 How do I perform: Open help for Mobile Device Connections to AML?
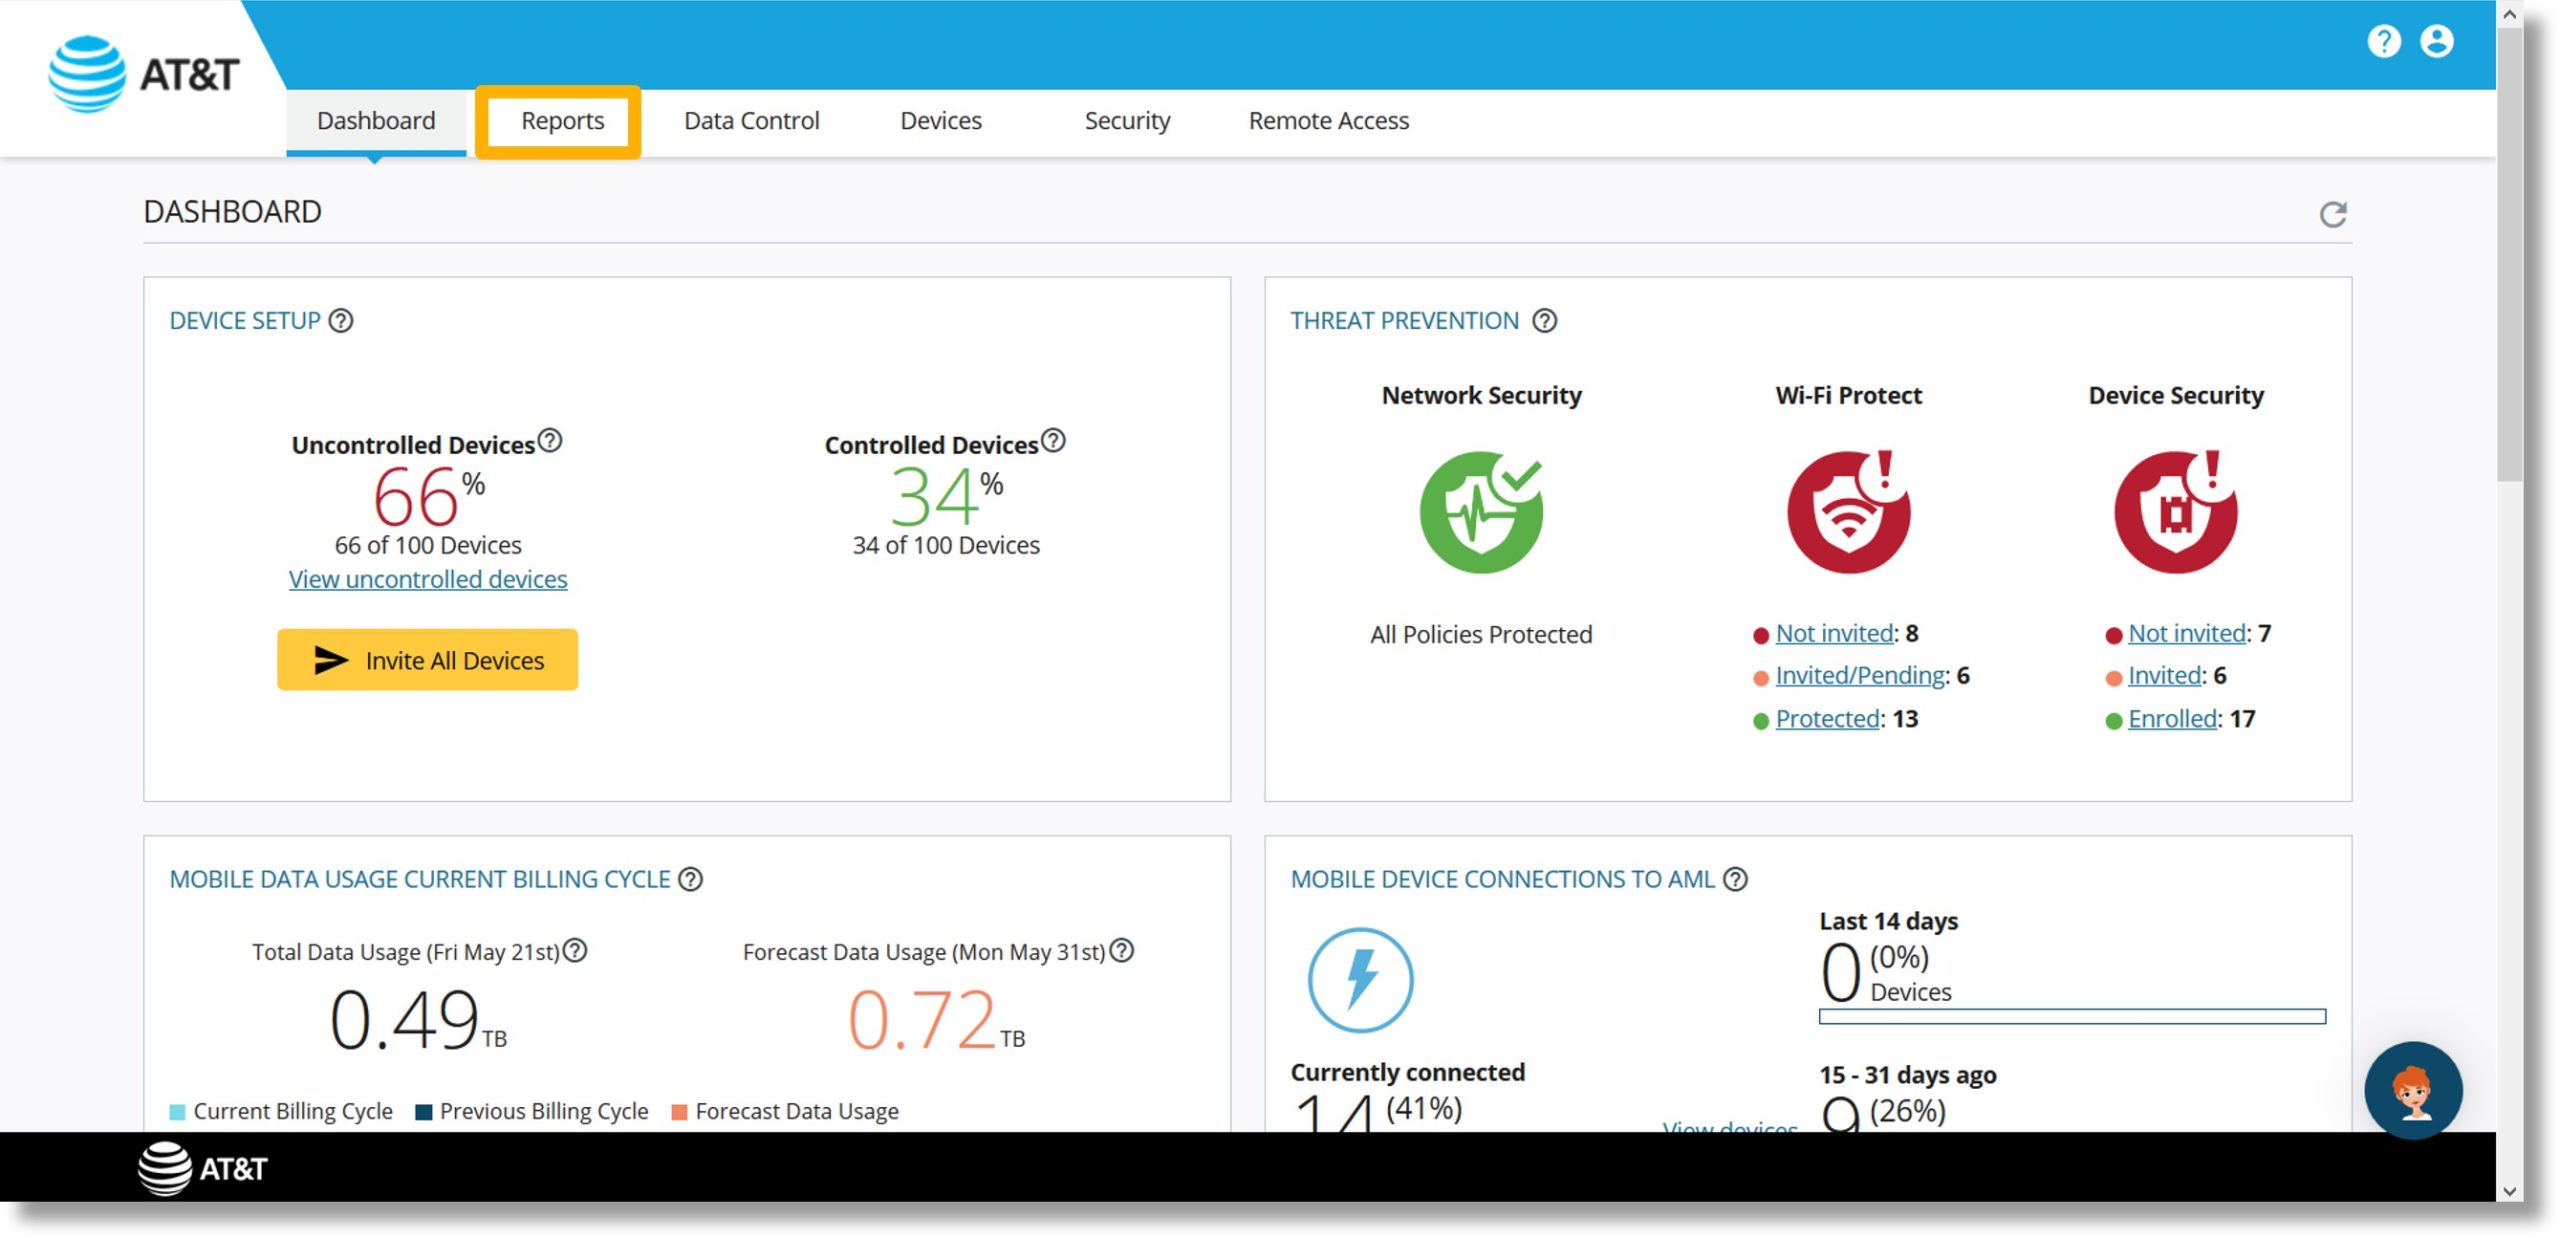tap(1736, 879)
